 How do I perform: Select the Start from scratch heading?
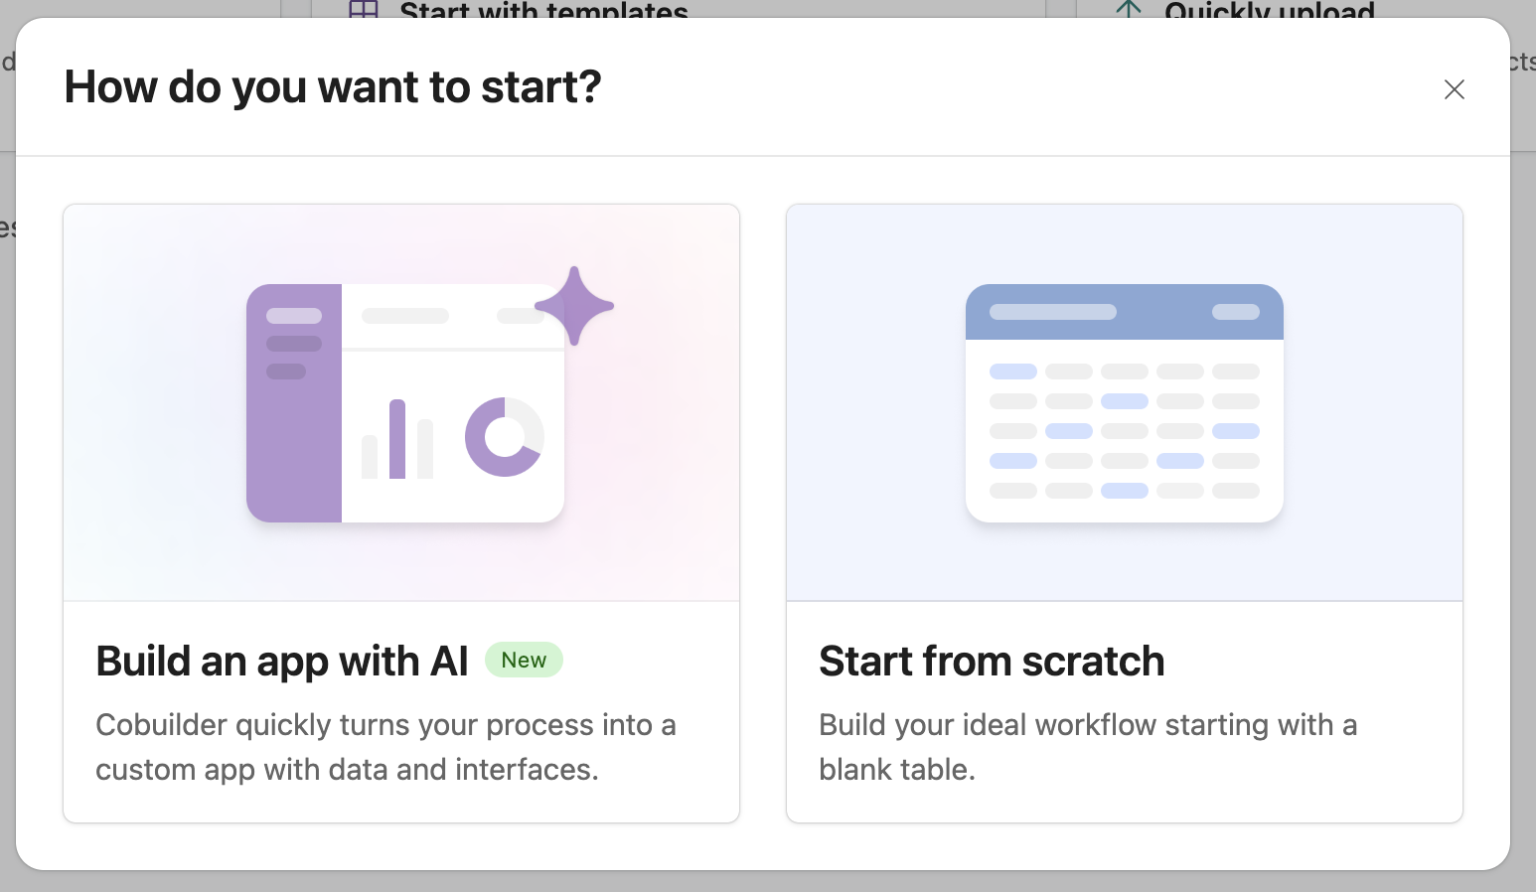click(x=992, y=661)
